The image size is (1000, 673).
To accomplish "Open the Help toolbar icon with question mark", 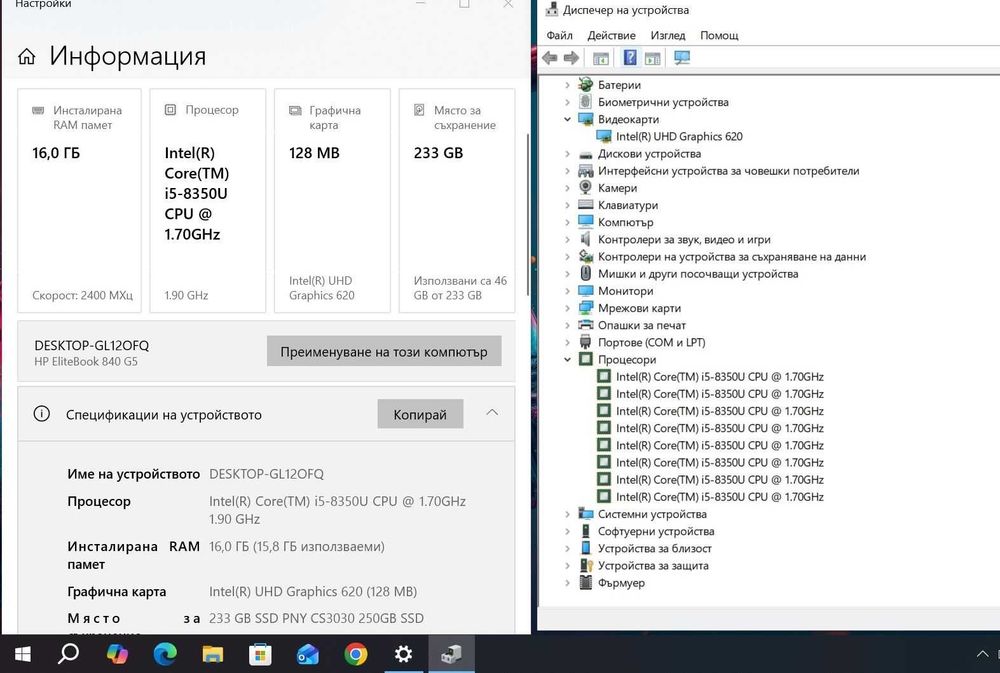I will click(x=630, y=57).
